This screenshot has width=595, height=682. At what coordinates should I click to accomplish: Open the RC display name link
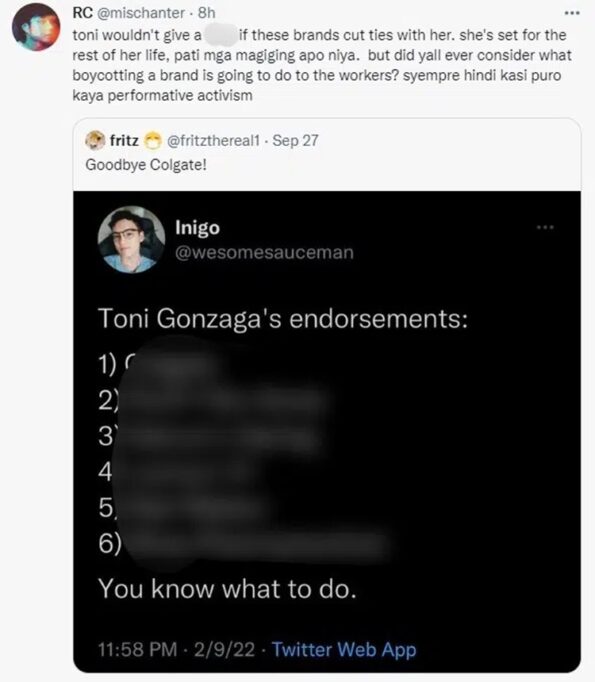83,13
